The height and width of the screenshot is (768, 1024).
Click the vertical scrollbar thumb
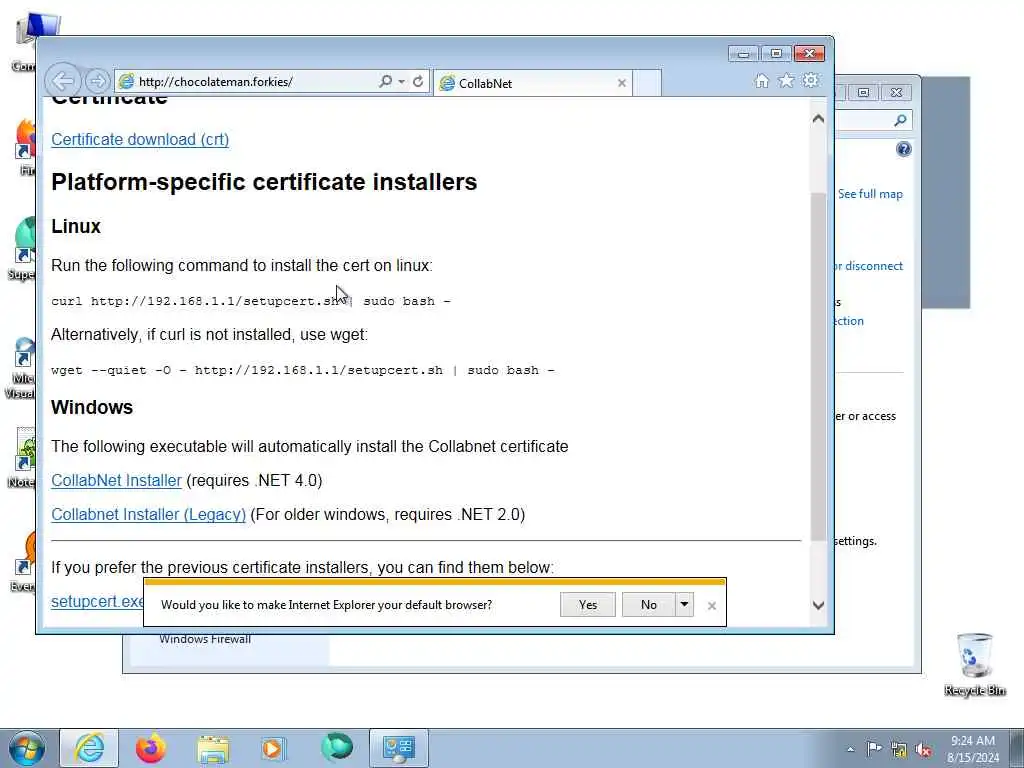tap(818, 367)
